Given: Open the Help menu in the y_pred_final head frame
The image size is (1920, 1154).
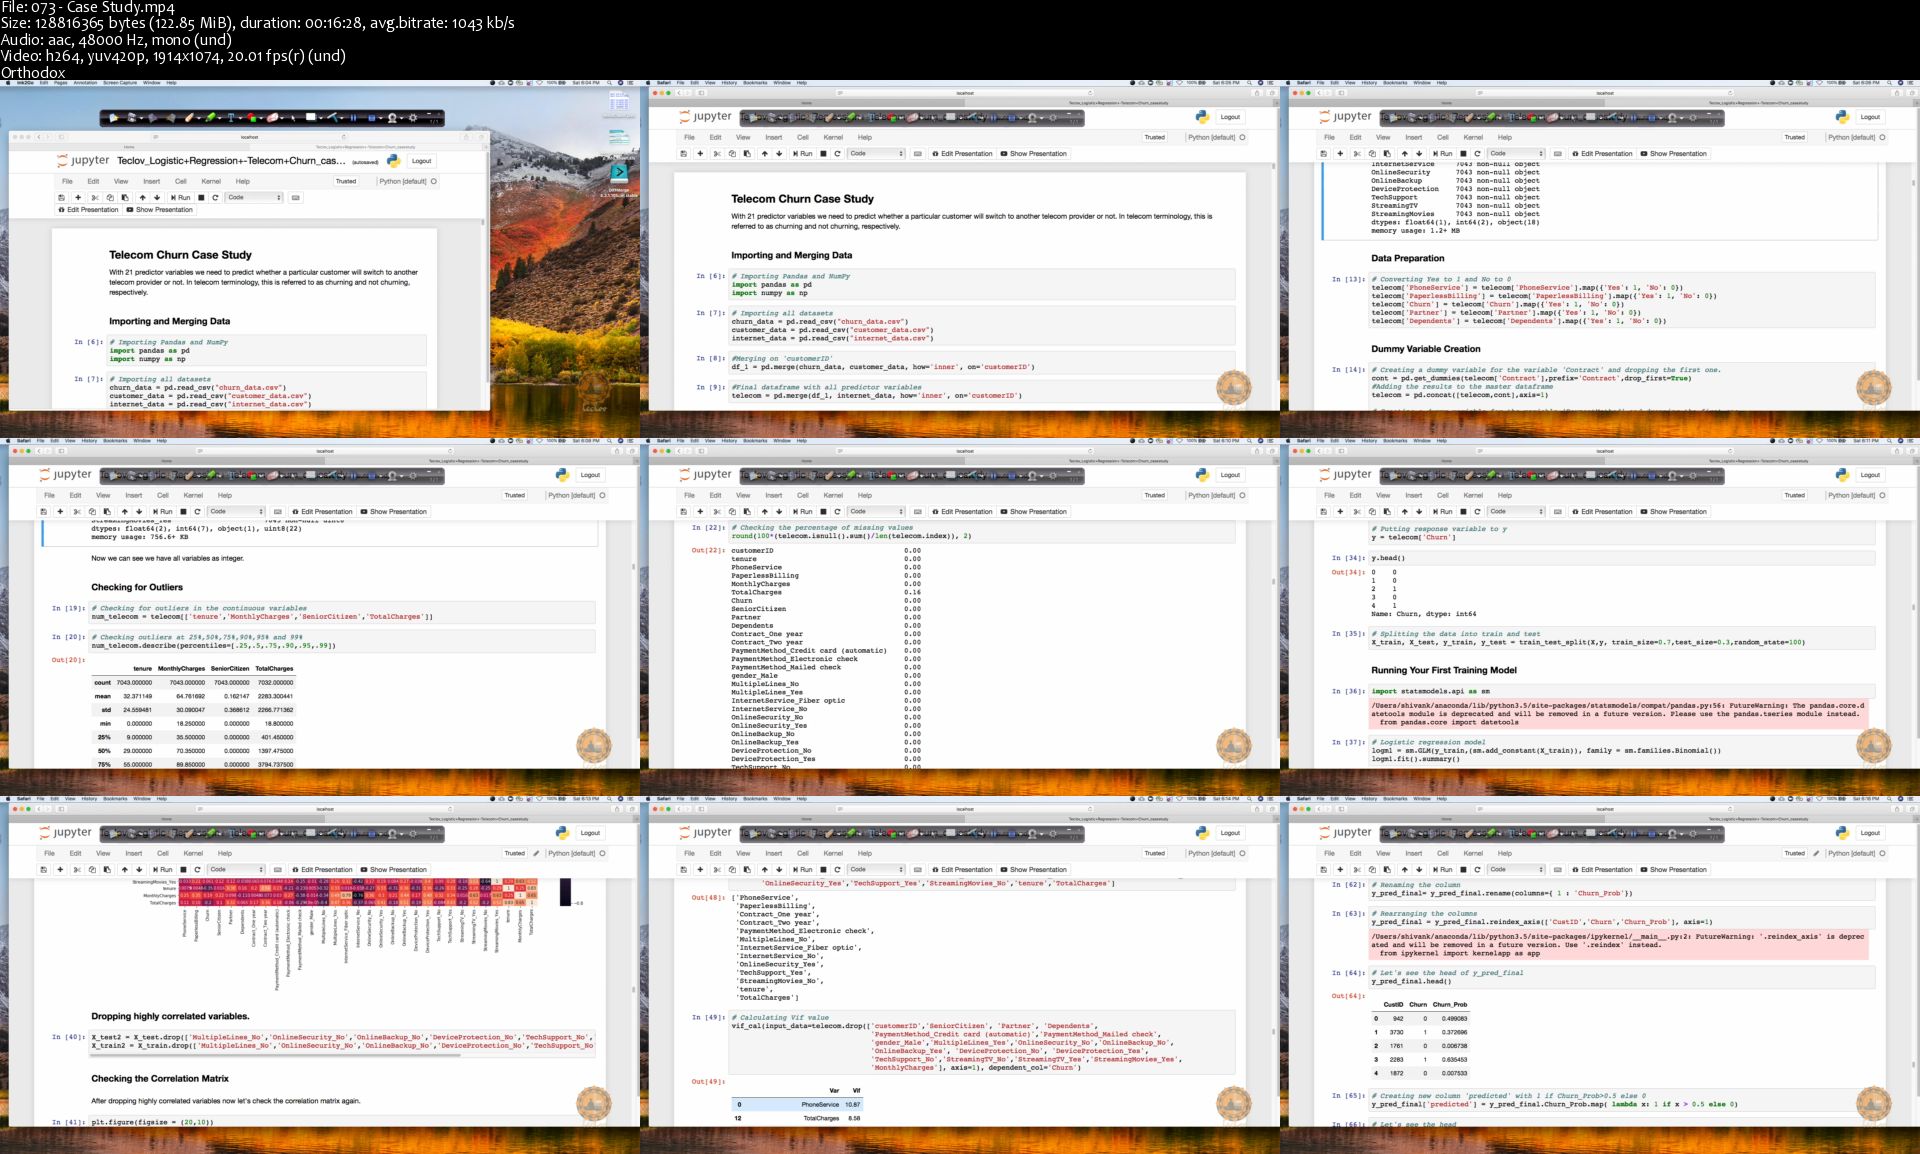Looking at the screenshot, I should coord(1505,853).
